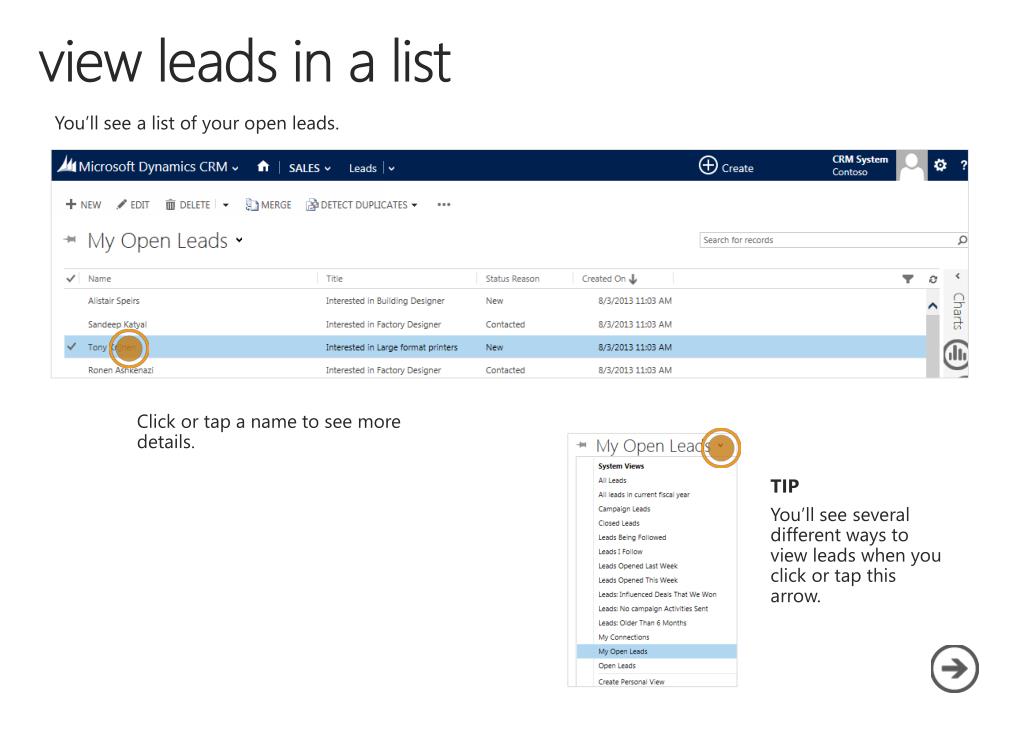
Task: Sort by the Name column header
Action: 99,279
